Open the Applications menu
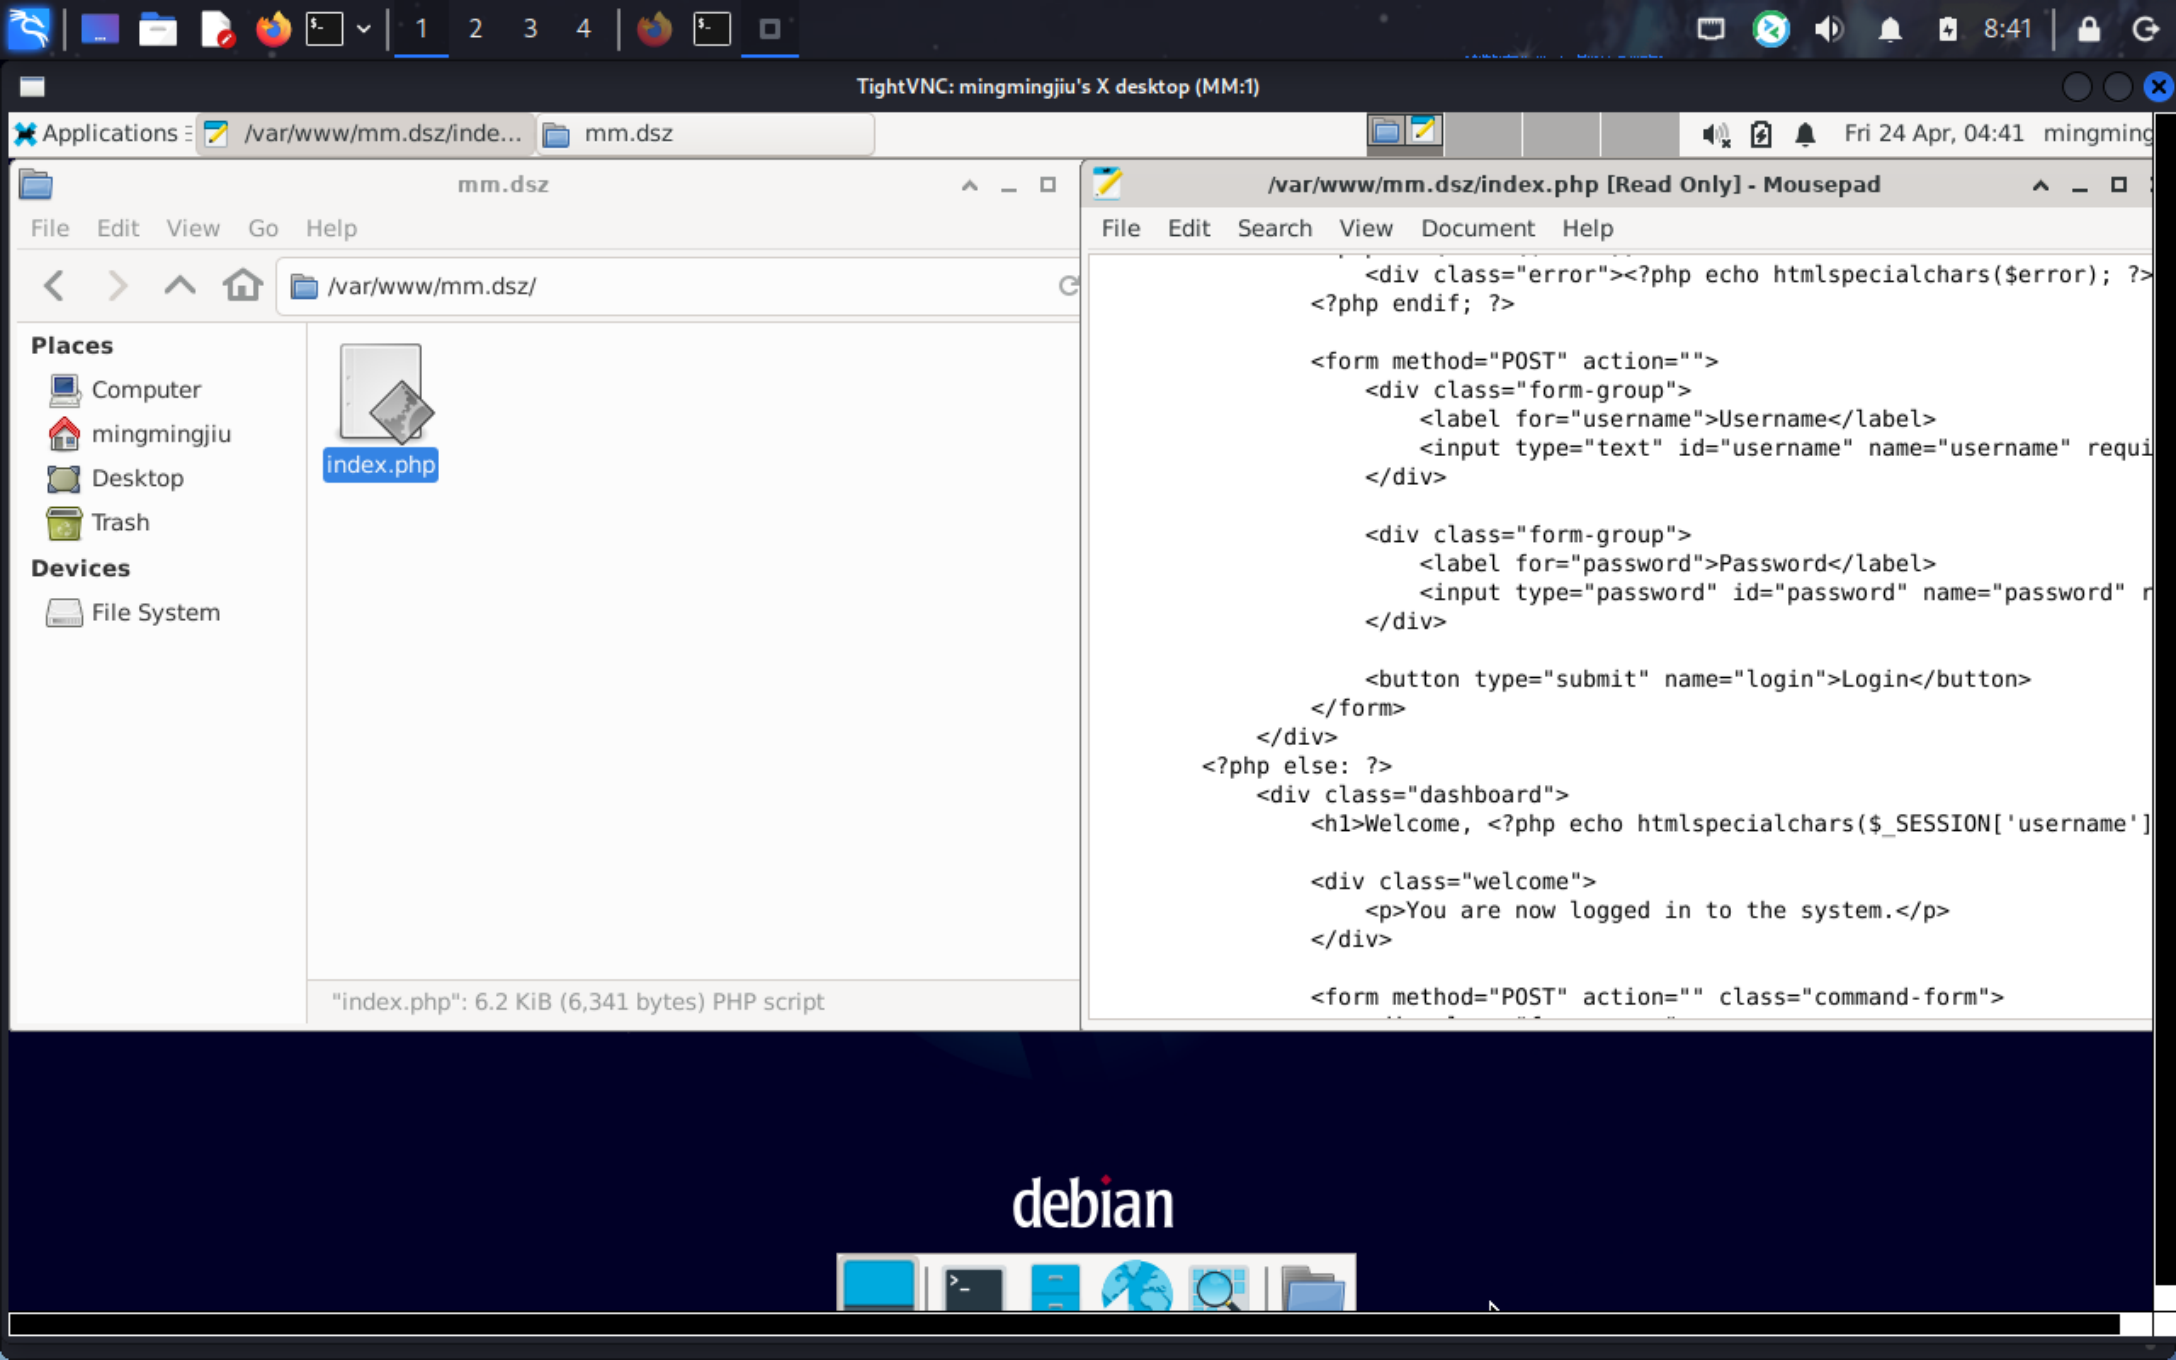 [97, 133]
